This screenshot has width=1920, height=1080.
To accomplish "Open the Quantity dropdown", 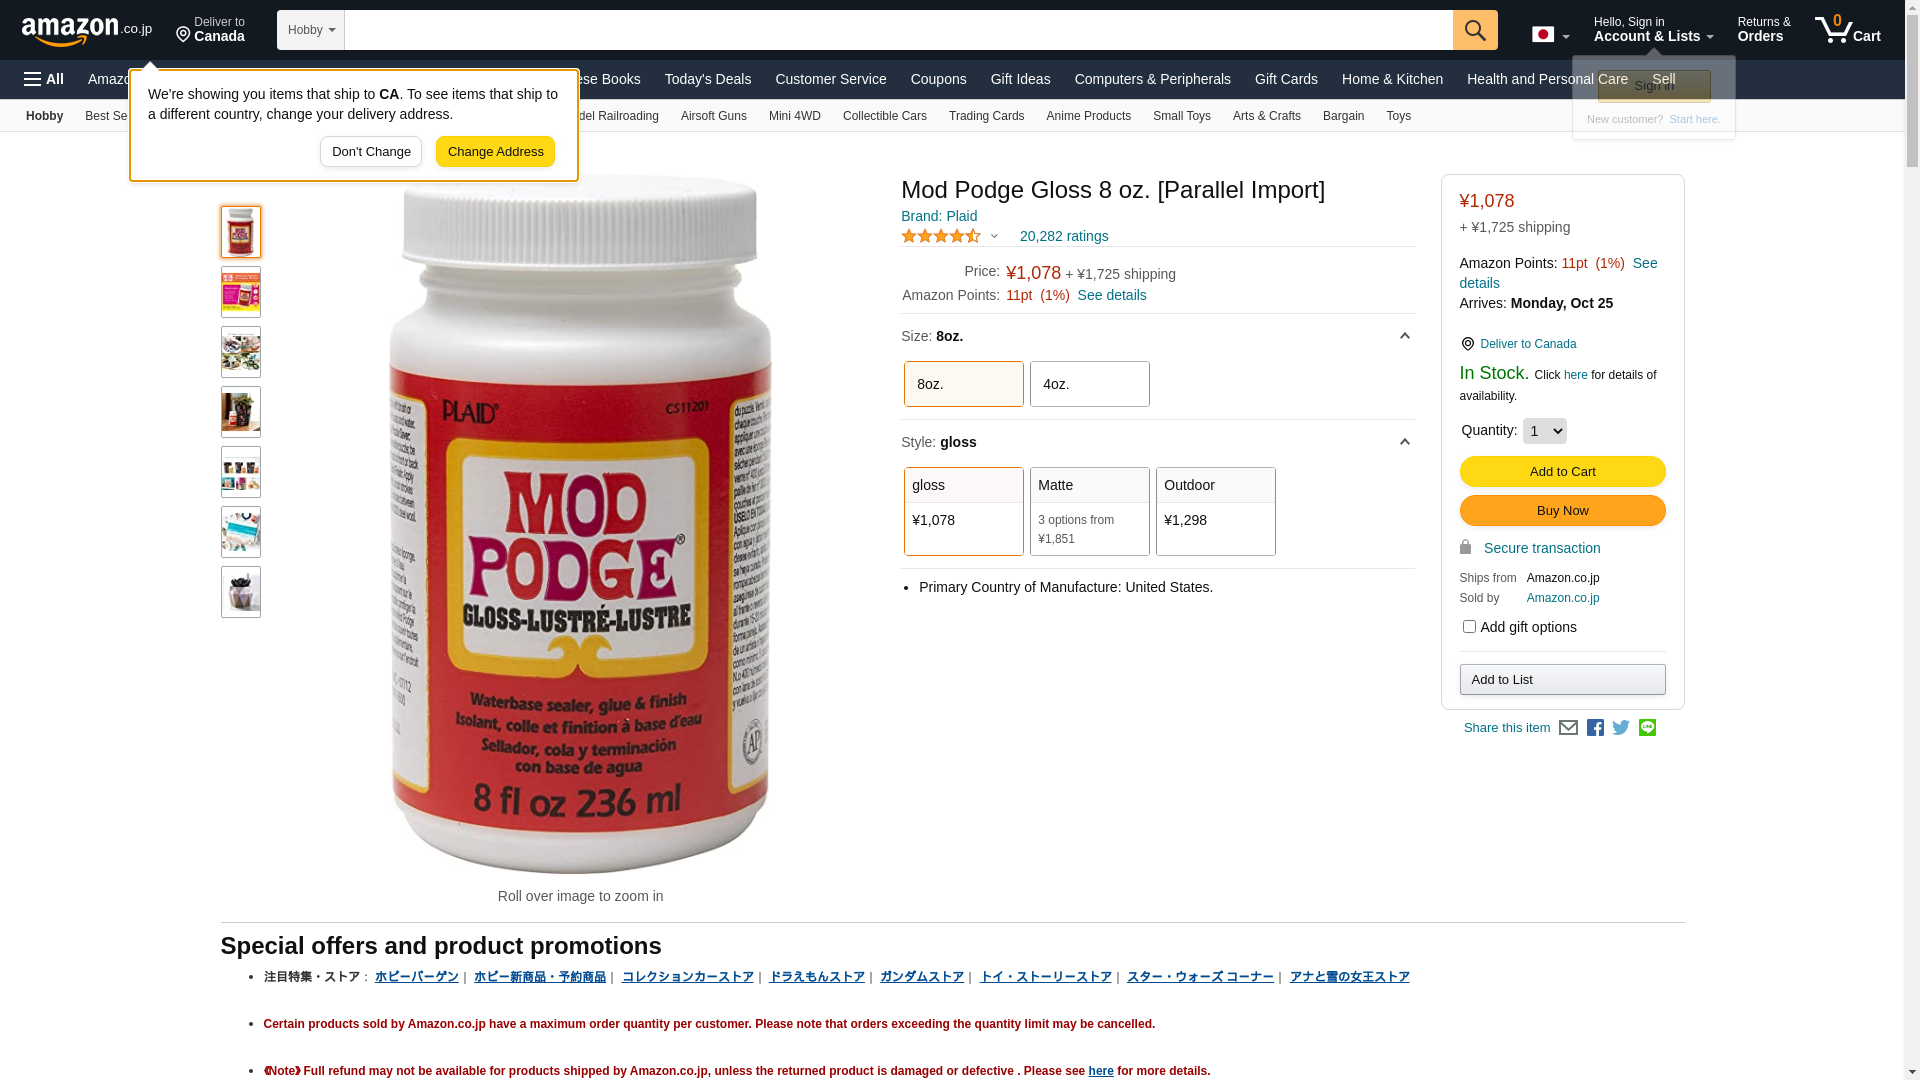I will [1544, 431].
